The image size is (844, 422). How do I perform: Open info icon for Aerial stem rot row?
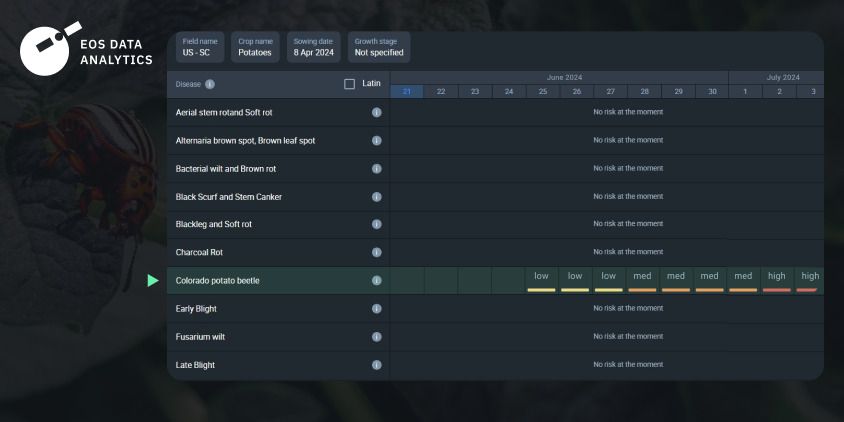[x=377, y=112]
